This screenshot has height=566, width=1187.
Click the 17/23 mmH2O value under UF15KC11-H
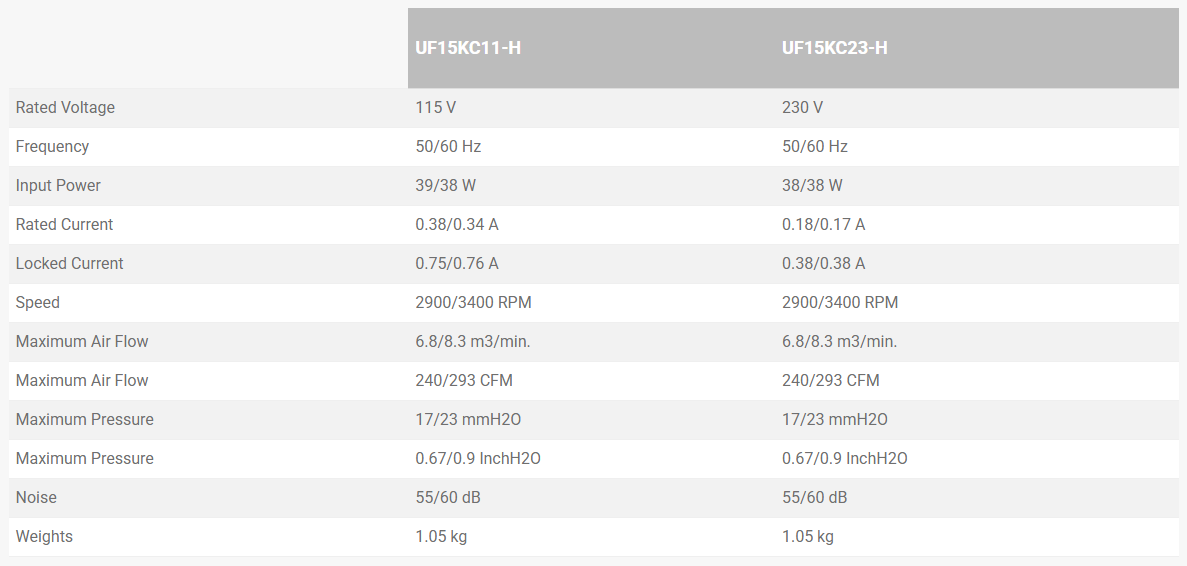[x=468, y=419]
